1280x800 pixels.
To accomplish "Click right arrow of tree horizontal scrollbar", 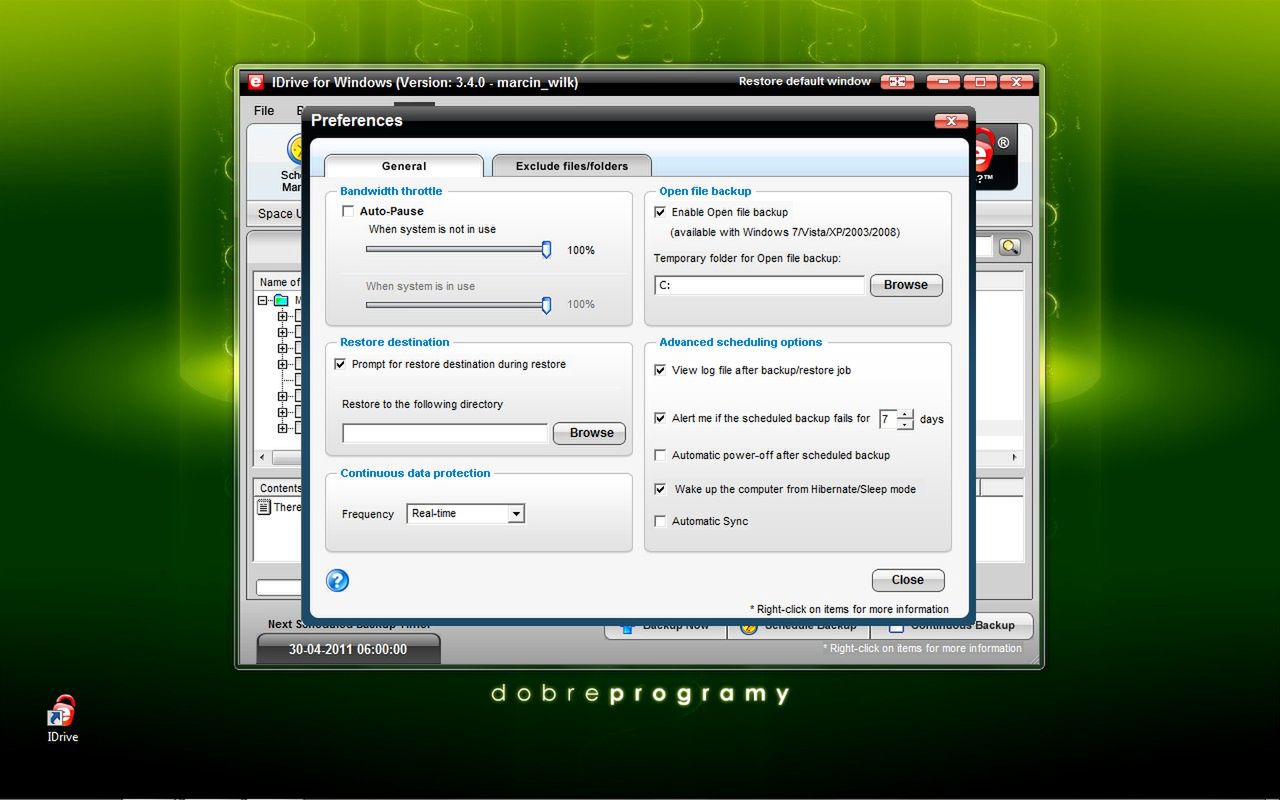I will coord(1014,457).
